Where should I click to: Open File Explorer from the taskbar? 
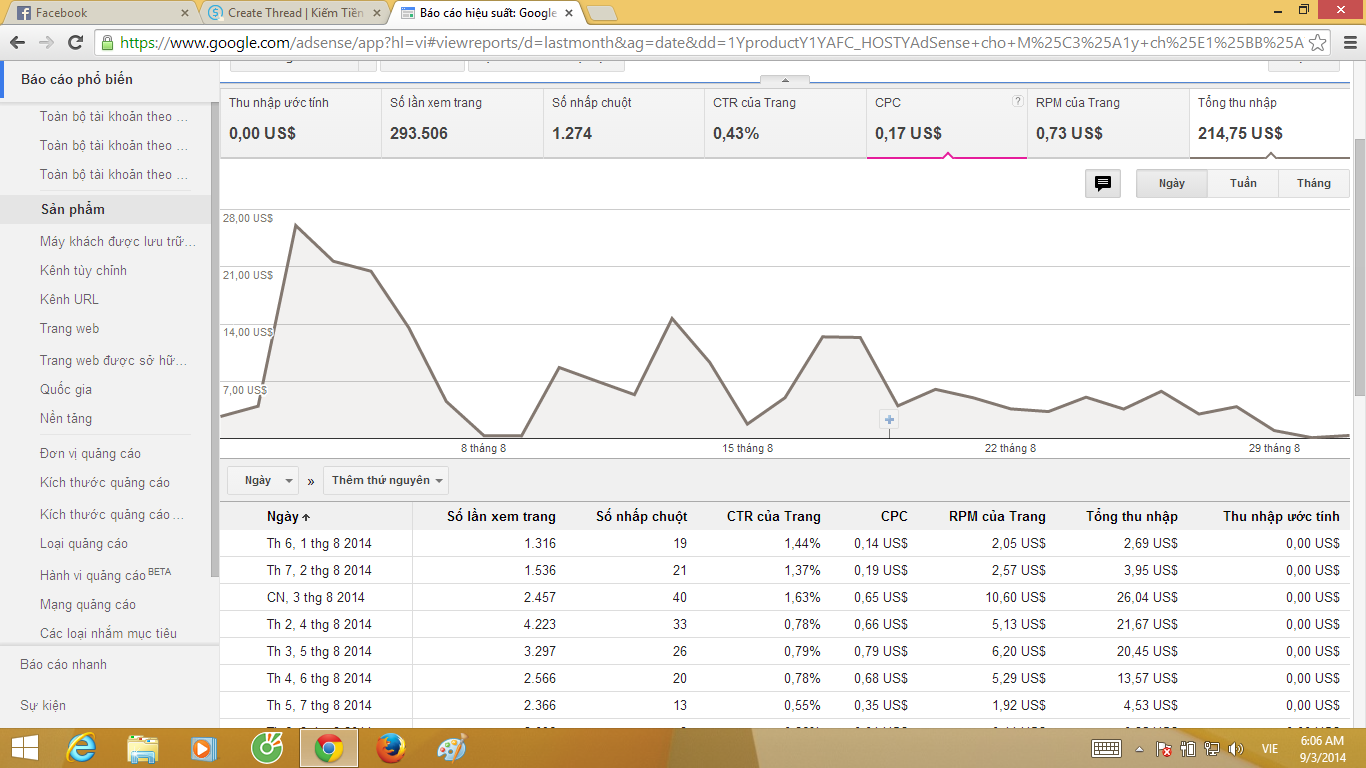coord(143,748)
